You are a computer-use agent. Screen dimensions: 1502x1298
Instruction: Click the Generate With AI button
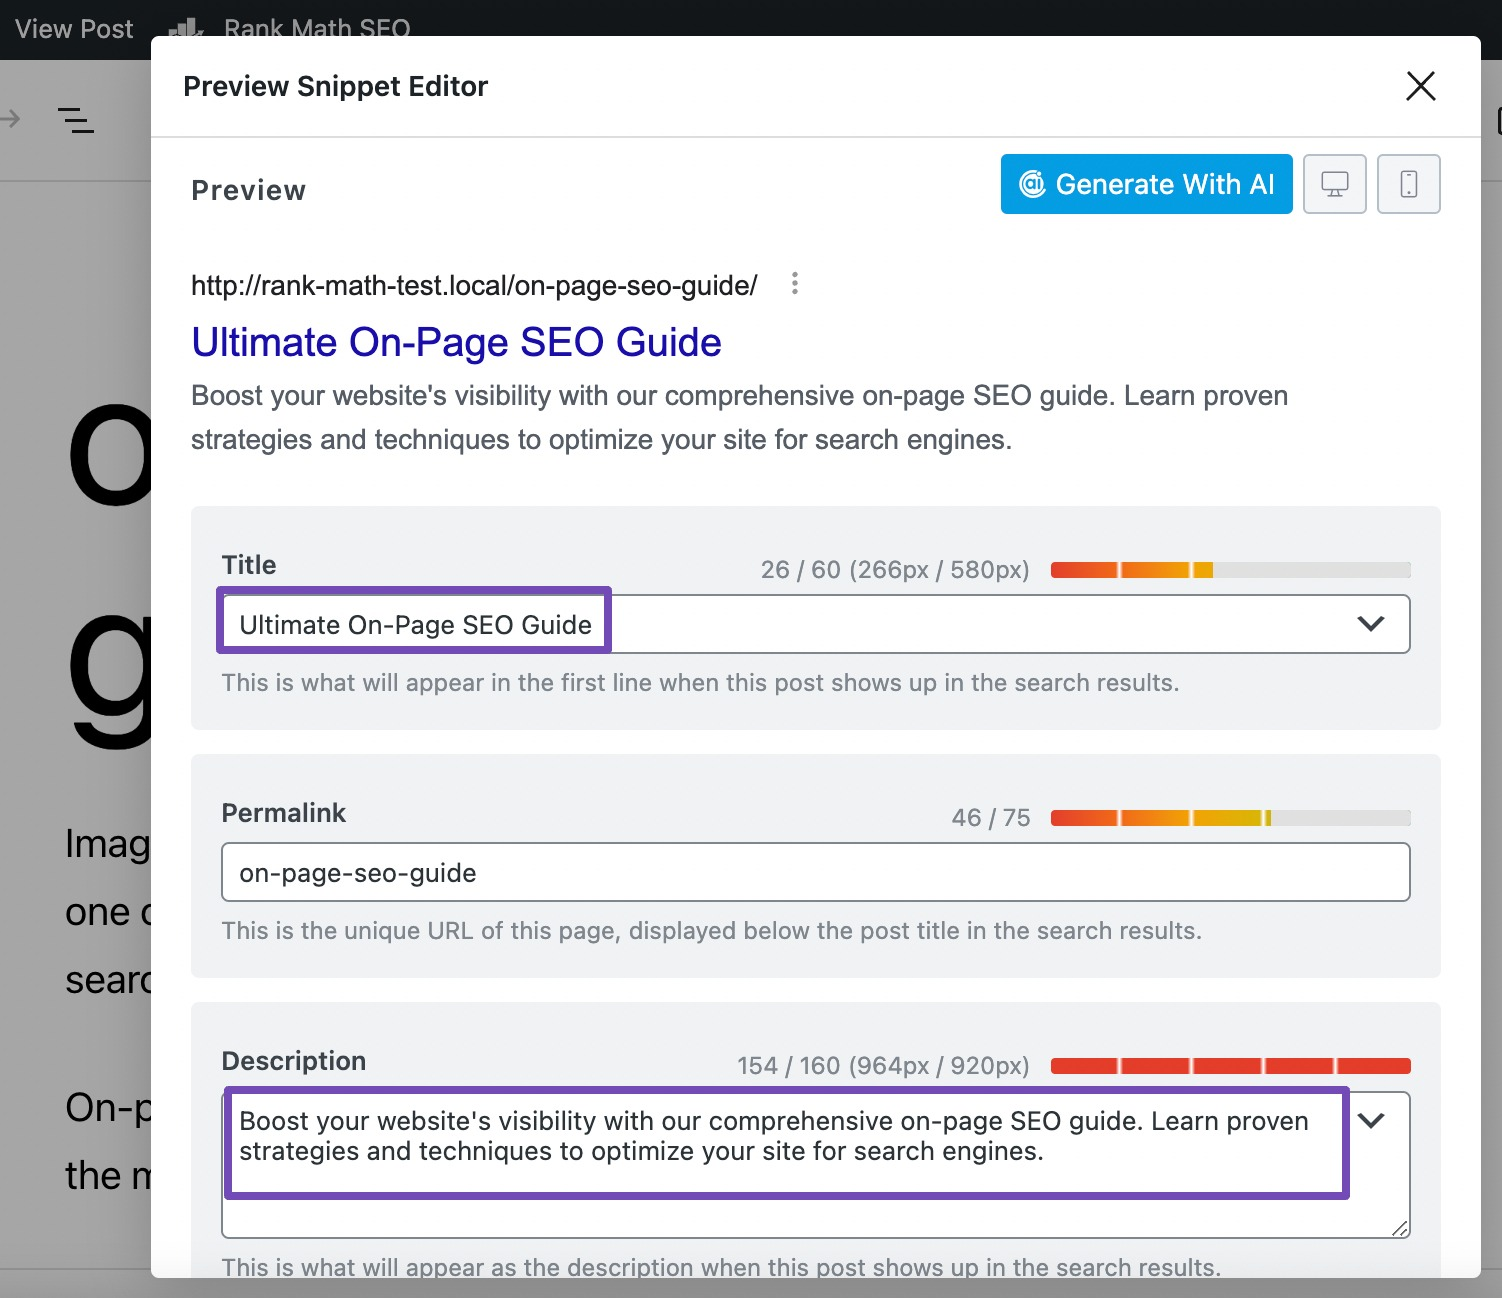(x=1146, y=184)
